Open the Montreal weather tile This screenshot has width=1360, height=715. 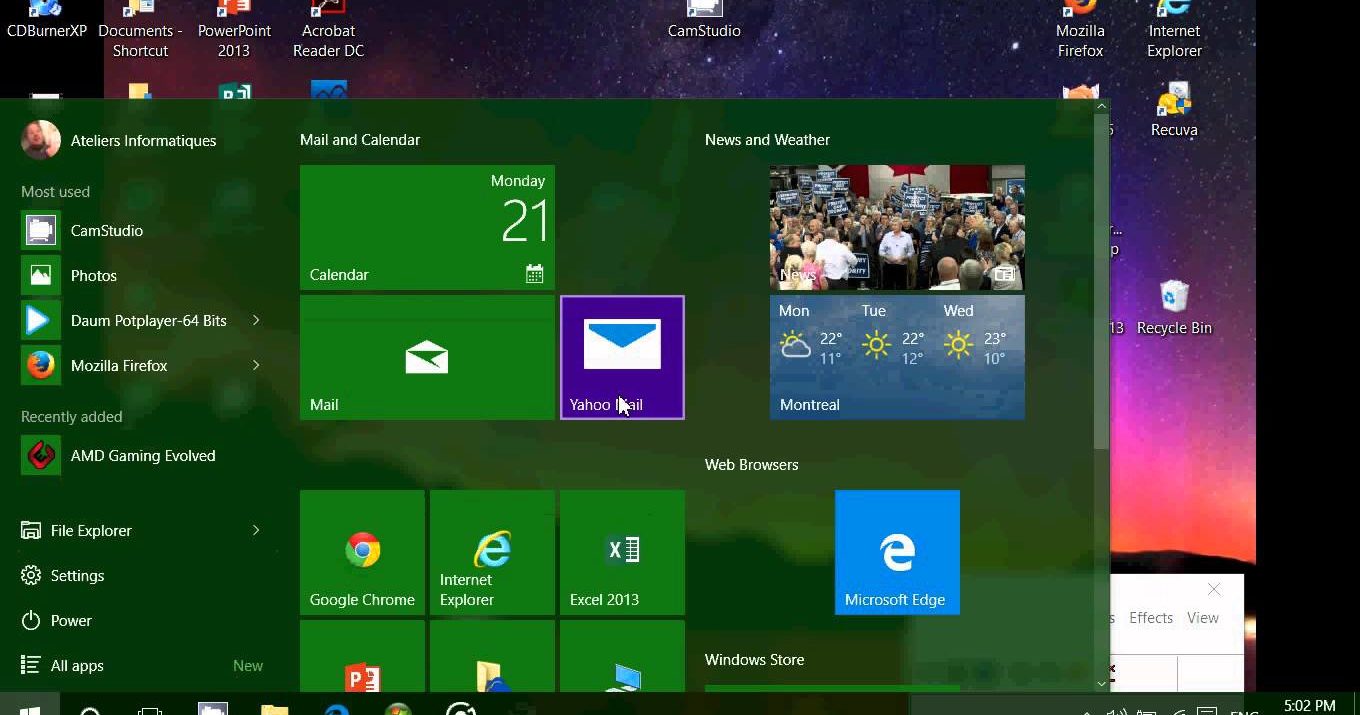pyautogui.click(x=897, y=357)
